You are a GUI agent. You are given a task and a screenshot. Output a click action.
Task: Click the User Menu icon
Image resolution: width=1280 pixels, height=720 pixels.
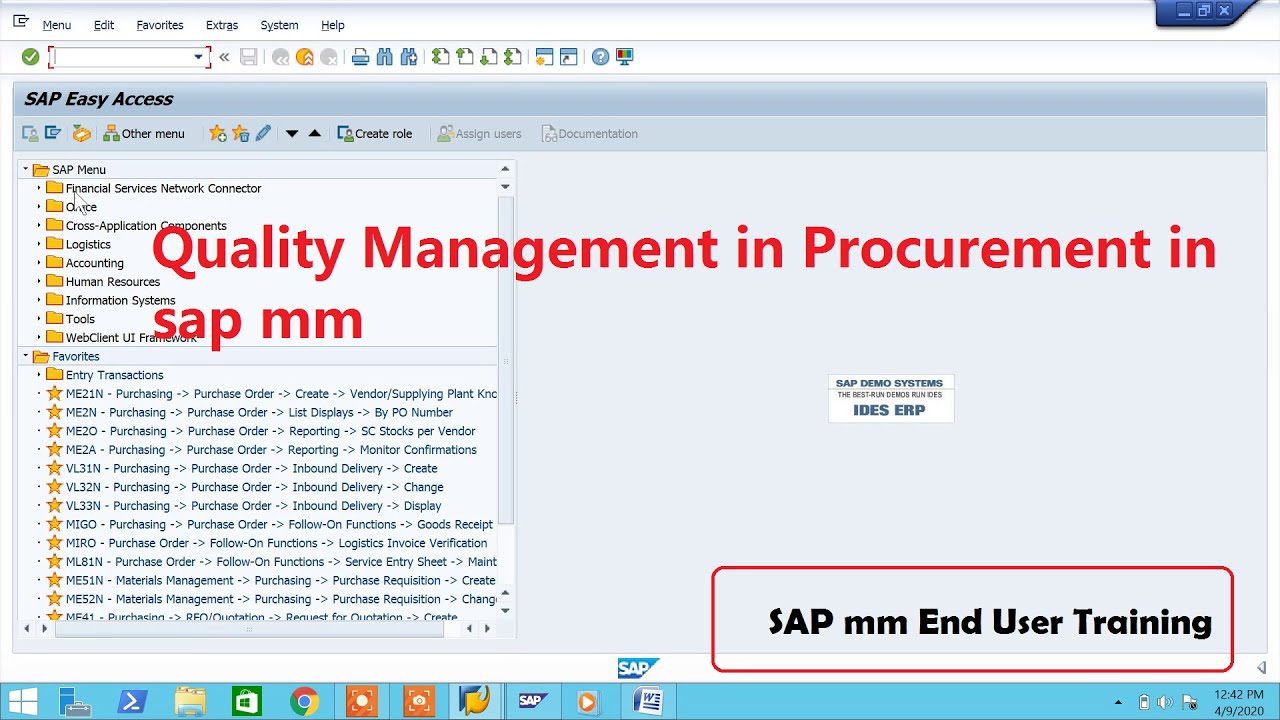click(x=30, y=133)
